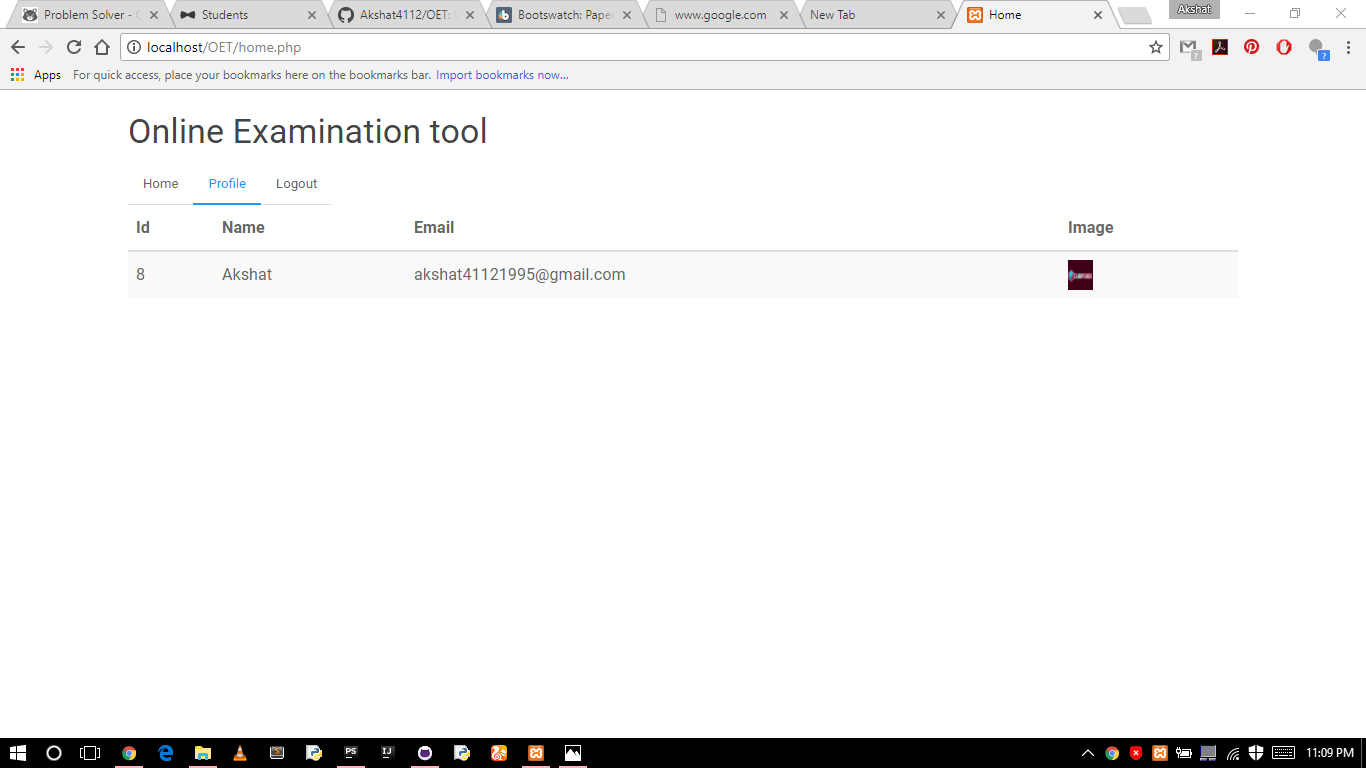Check battery status in system tray

click(x=1184, y=753)
